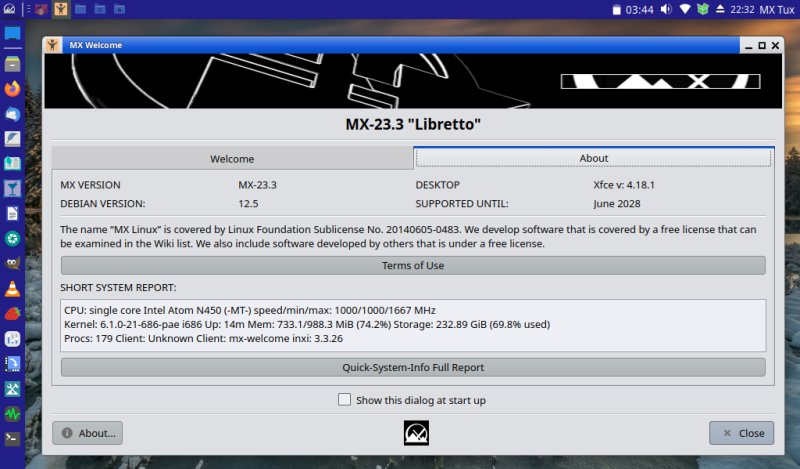Open Firefox from the dock
This screenshot has width=800, height=469.
coord(12,88)
